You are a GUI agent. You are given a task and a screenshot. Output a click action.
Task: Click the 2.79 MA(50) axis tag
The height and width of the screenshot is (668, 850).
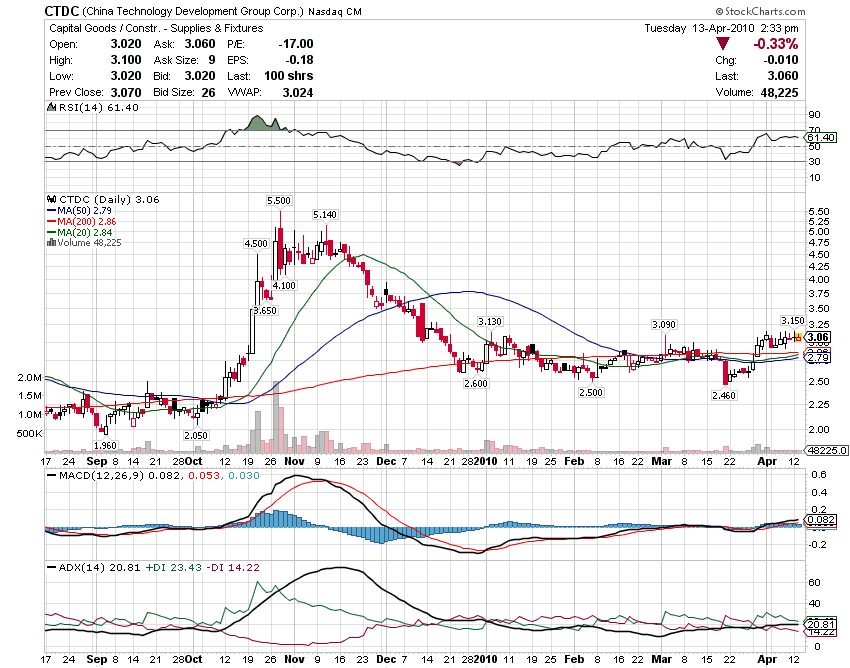click(817, 358)
